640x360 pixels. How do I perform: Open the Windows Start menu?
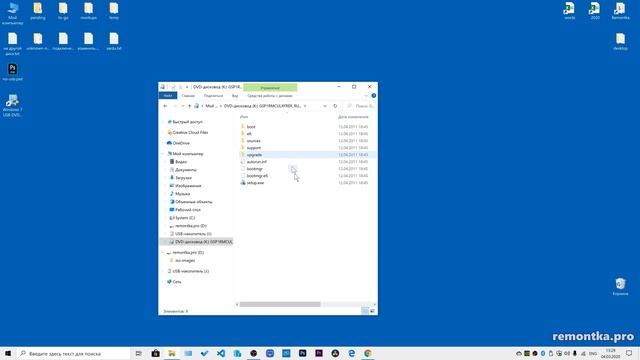pos(8,353)
